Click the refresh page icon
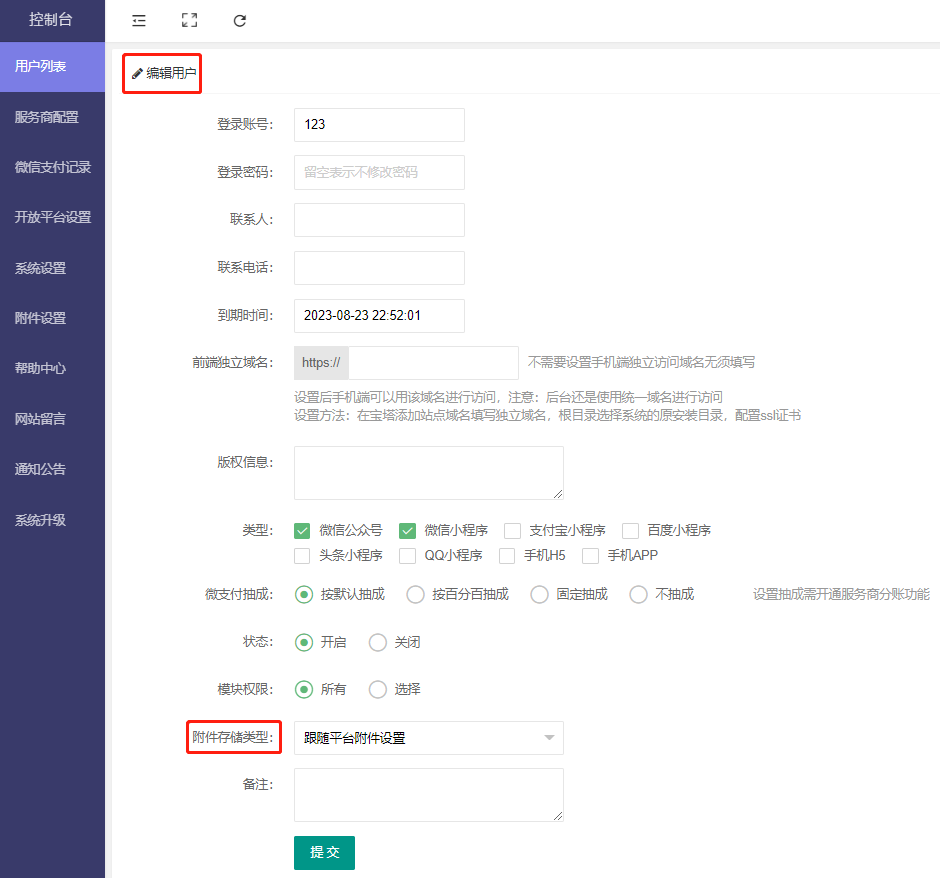 pos(240,20)
